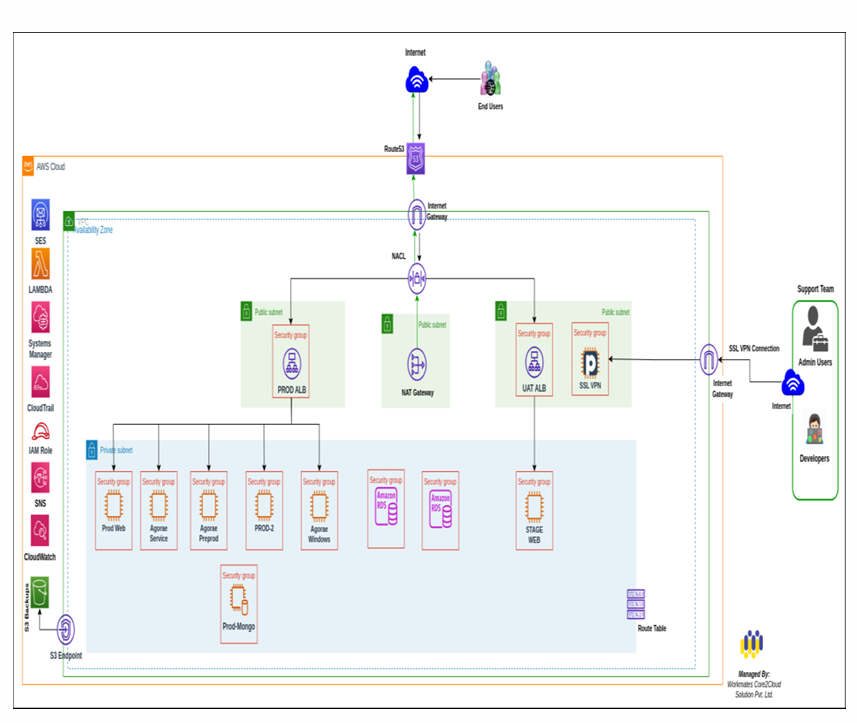Viewport: 857px width, 723px height.
Task: Click the Prod-Mongo instance icon
Action: tap(238, 600)
